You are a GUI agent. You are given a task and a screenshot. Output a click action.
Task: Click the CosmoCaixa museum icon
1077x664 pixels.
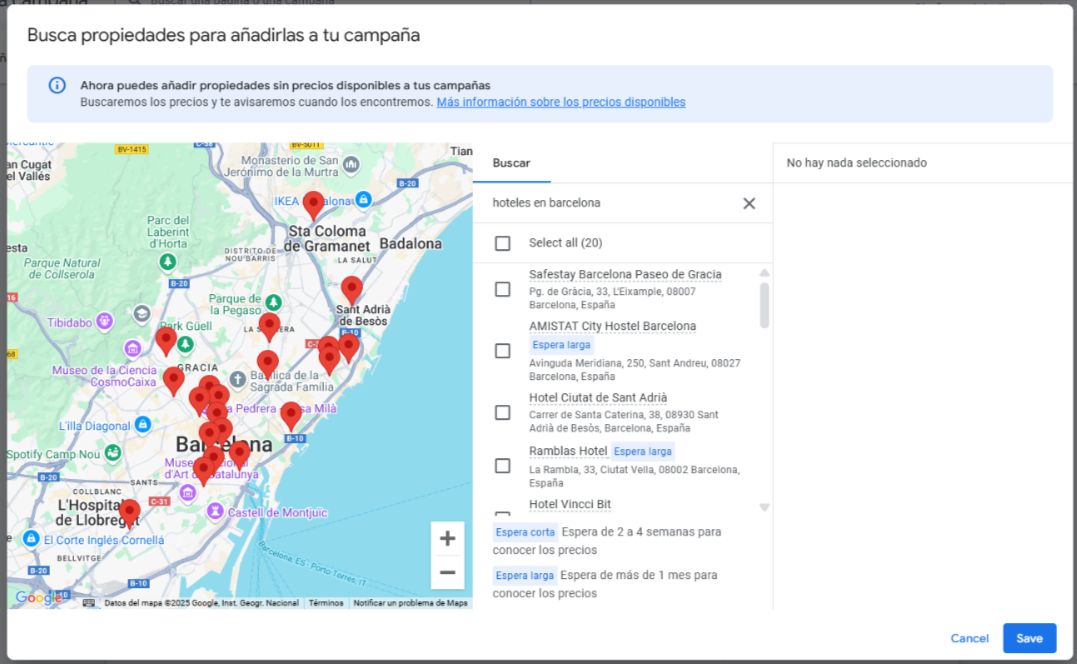point(133,348)
